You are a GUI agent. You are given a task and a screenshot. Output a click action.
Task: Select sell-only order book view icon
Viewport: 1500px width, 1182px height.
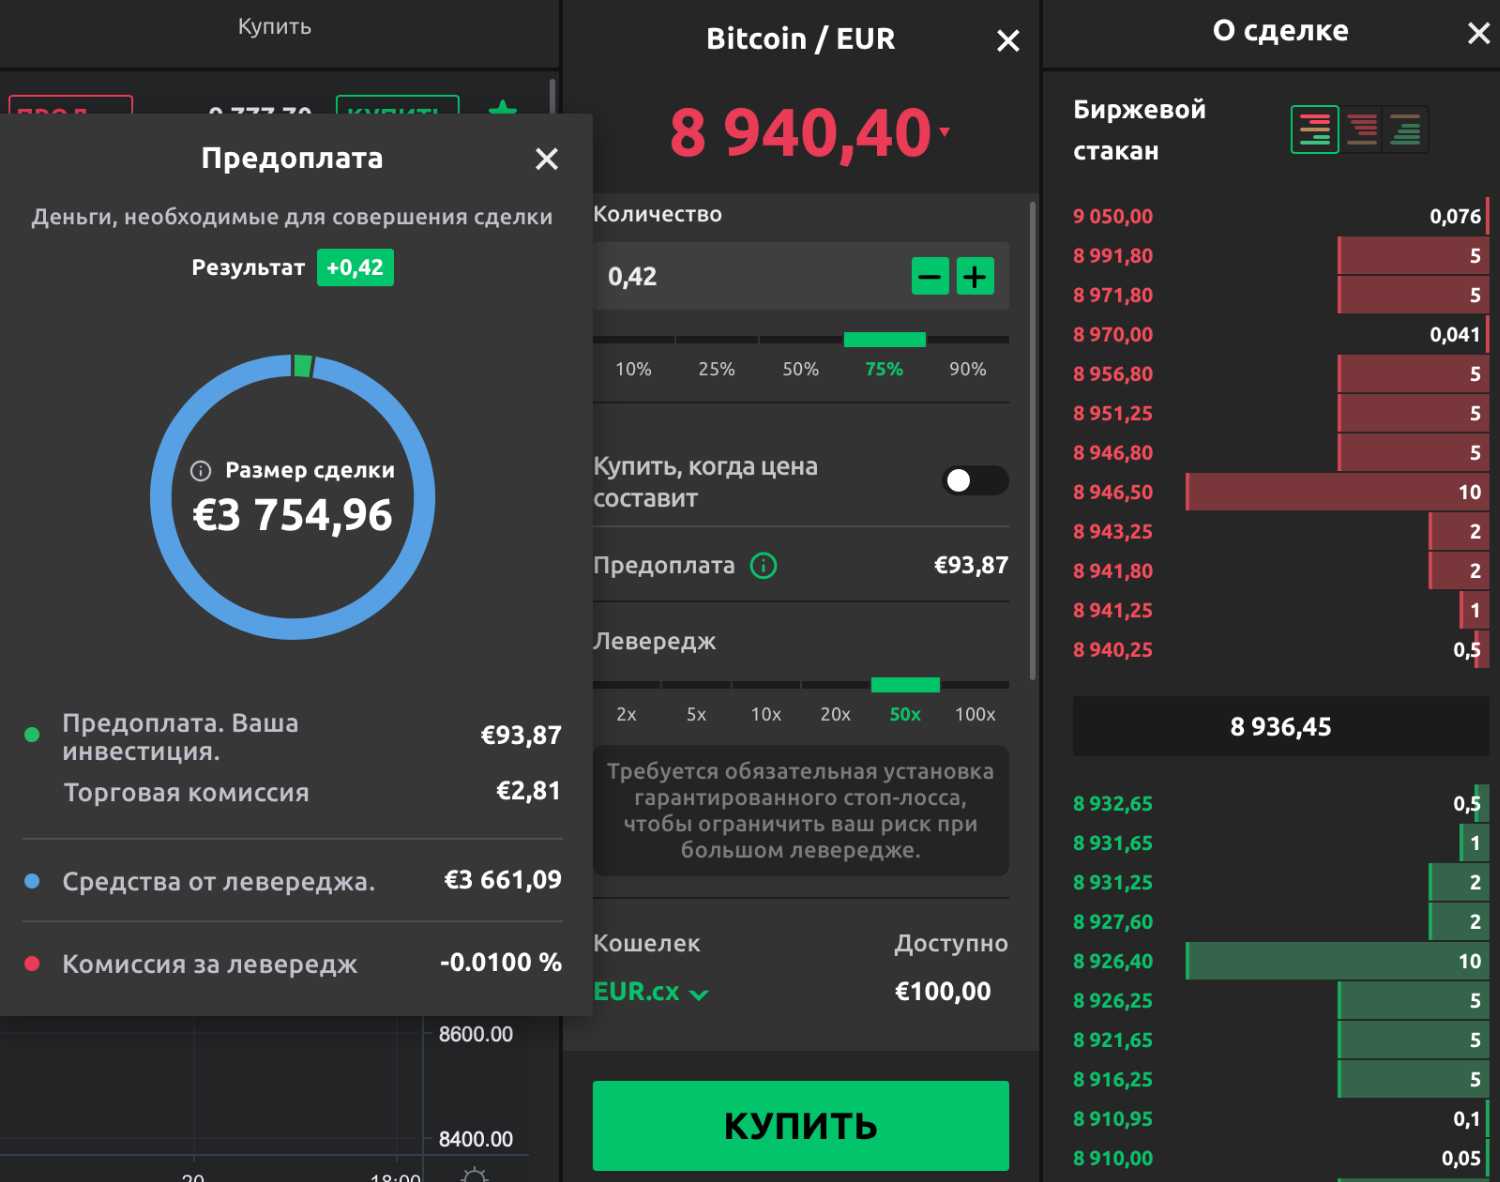click(x=1361, y=130)
